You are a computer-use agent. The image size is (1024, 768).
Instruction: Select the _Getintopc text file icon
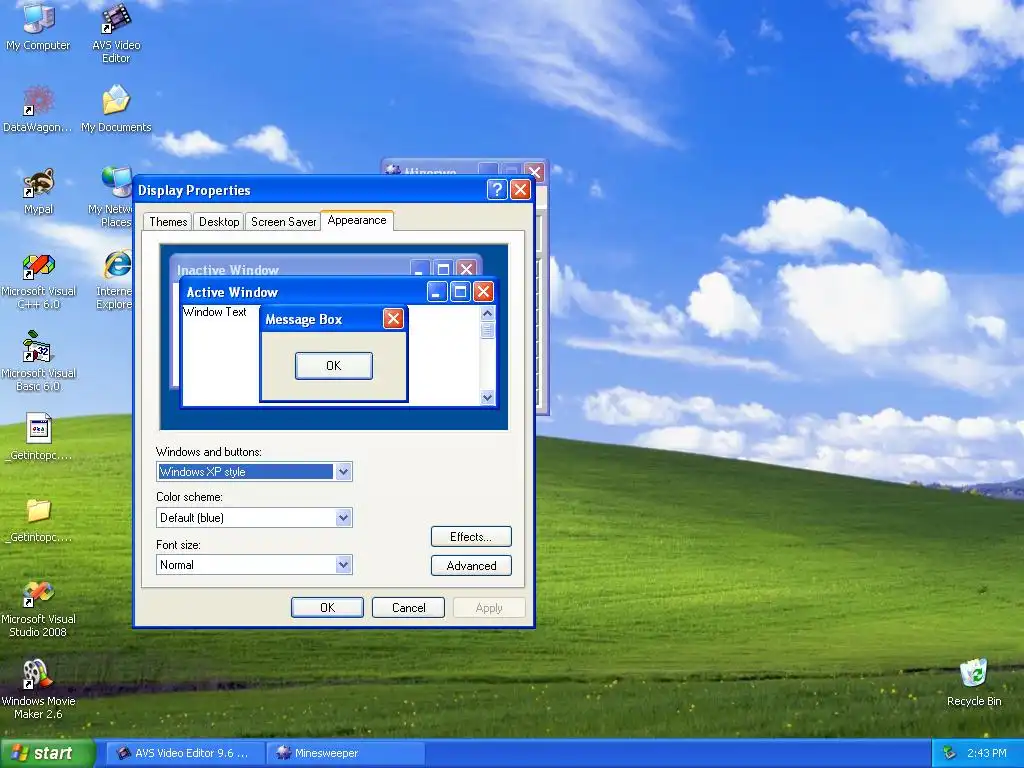38,436
